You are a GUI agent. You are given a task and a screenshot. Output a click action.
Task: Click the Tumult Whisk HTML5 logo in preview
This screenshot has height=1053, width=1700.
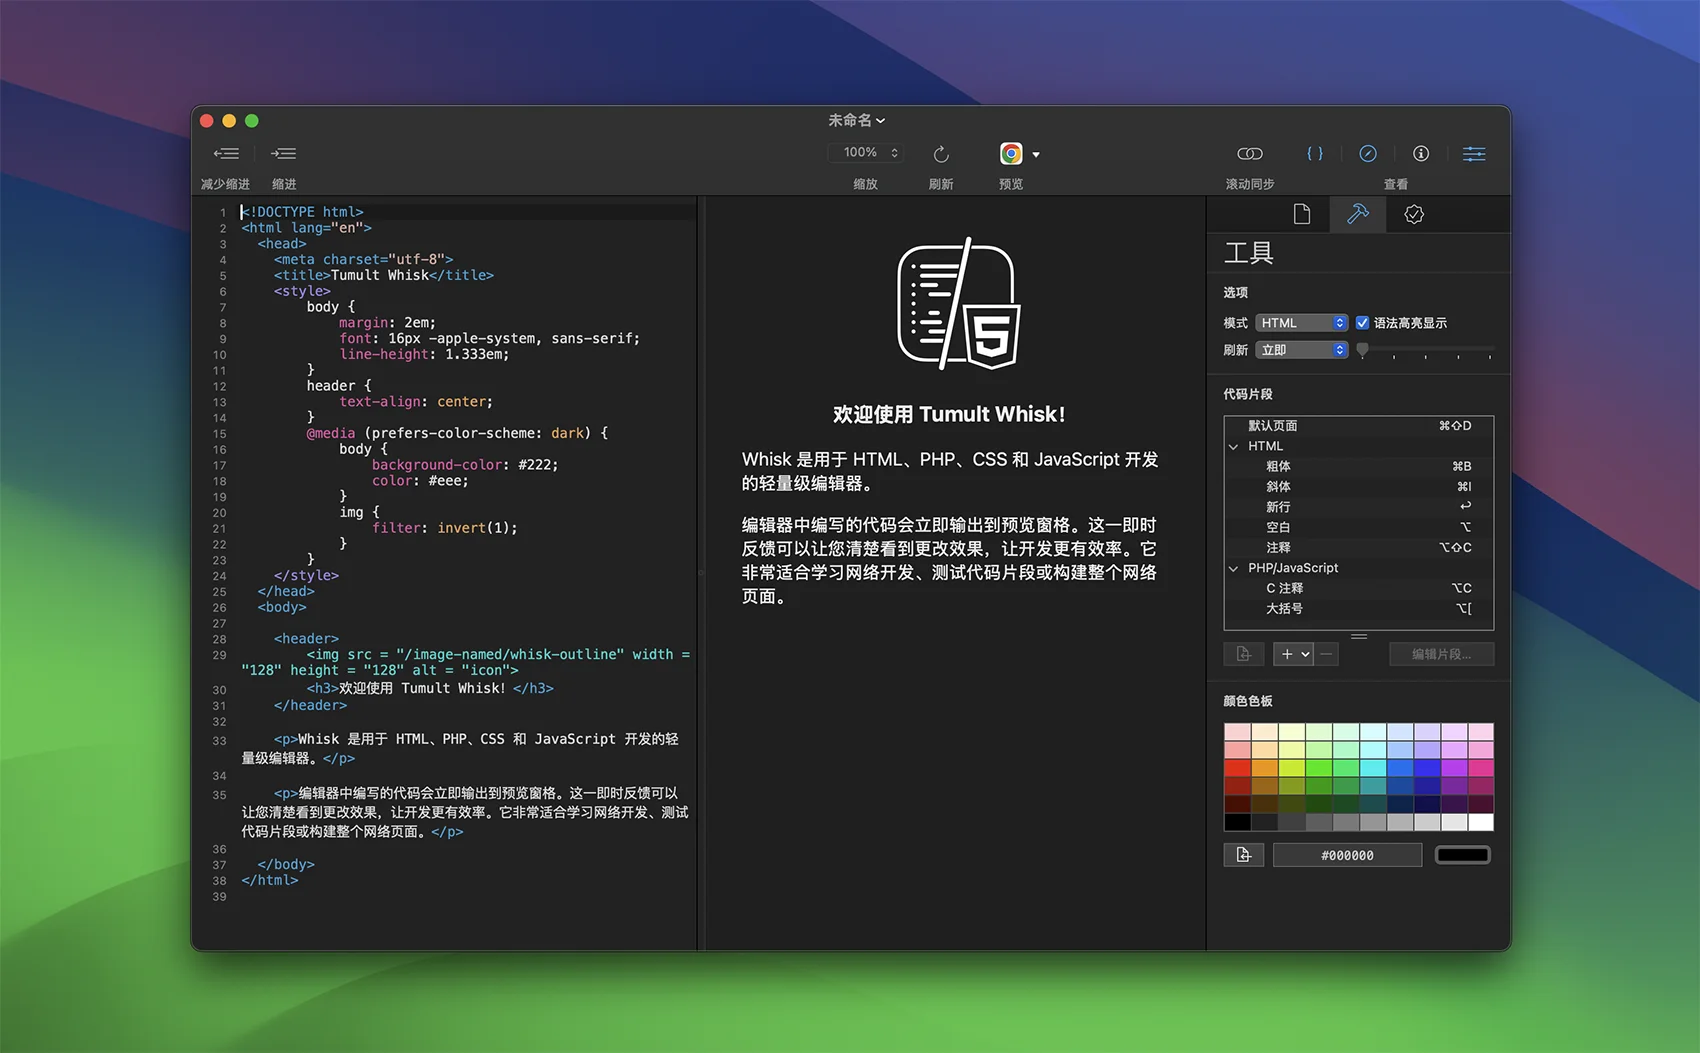click(957, 304)
